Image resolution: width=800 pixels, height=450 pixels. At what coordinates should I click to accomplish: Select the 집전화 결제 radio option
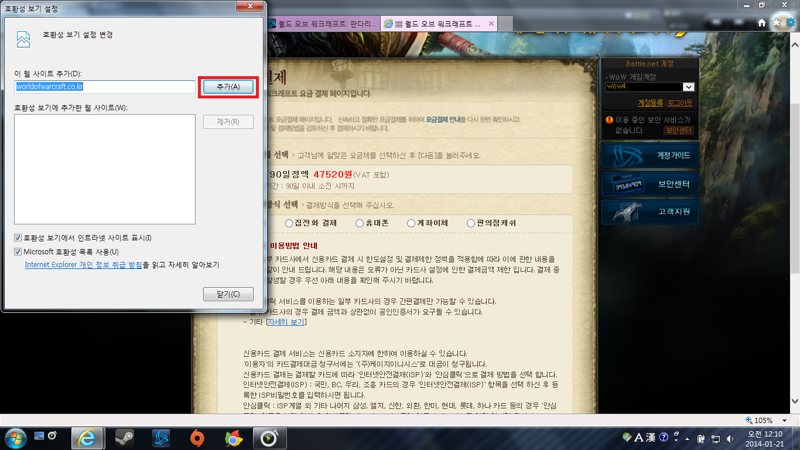click(289, 223)
